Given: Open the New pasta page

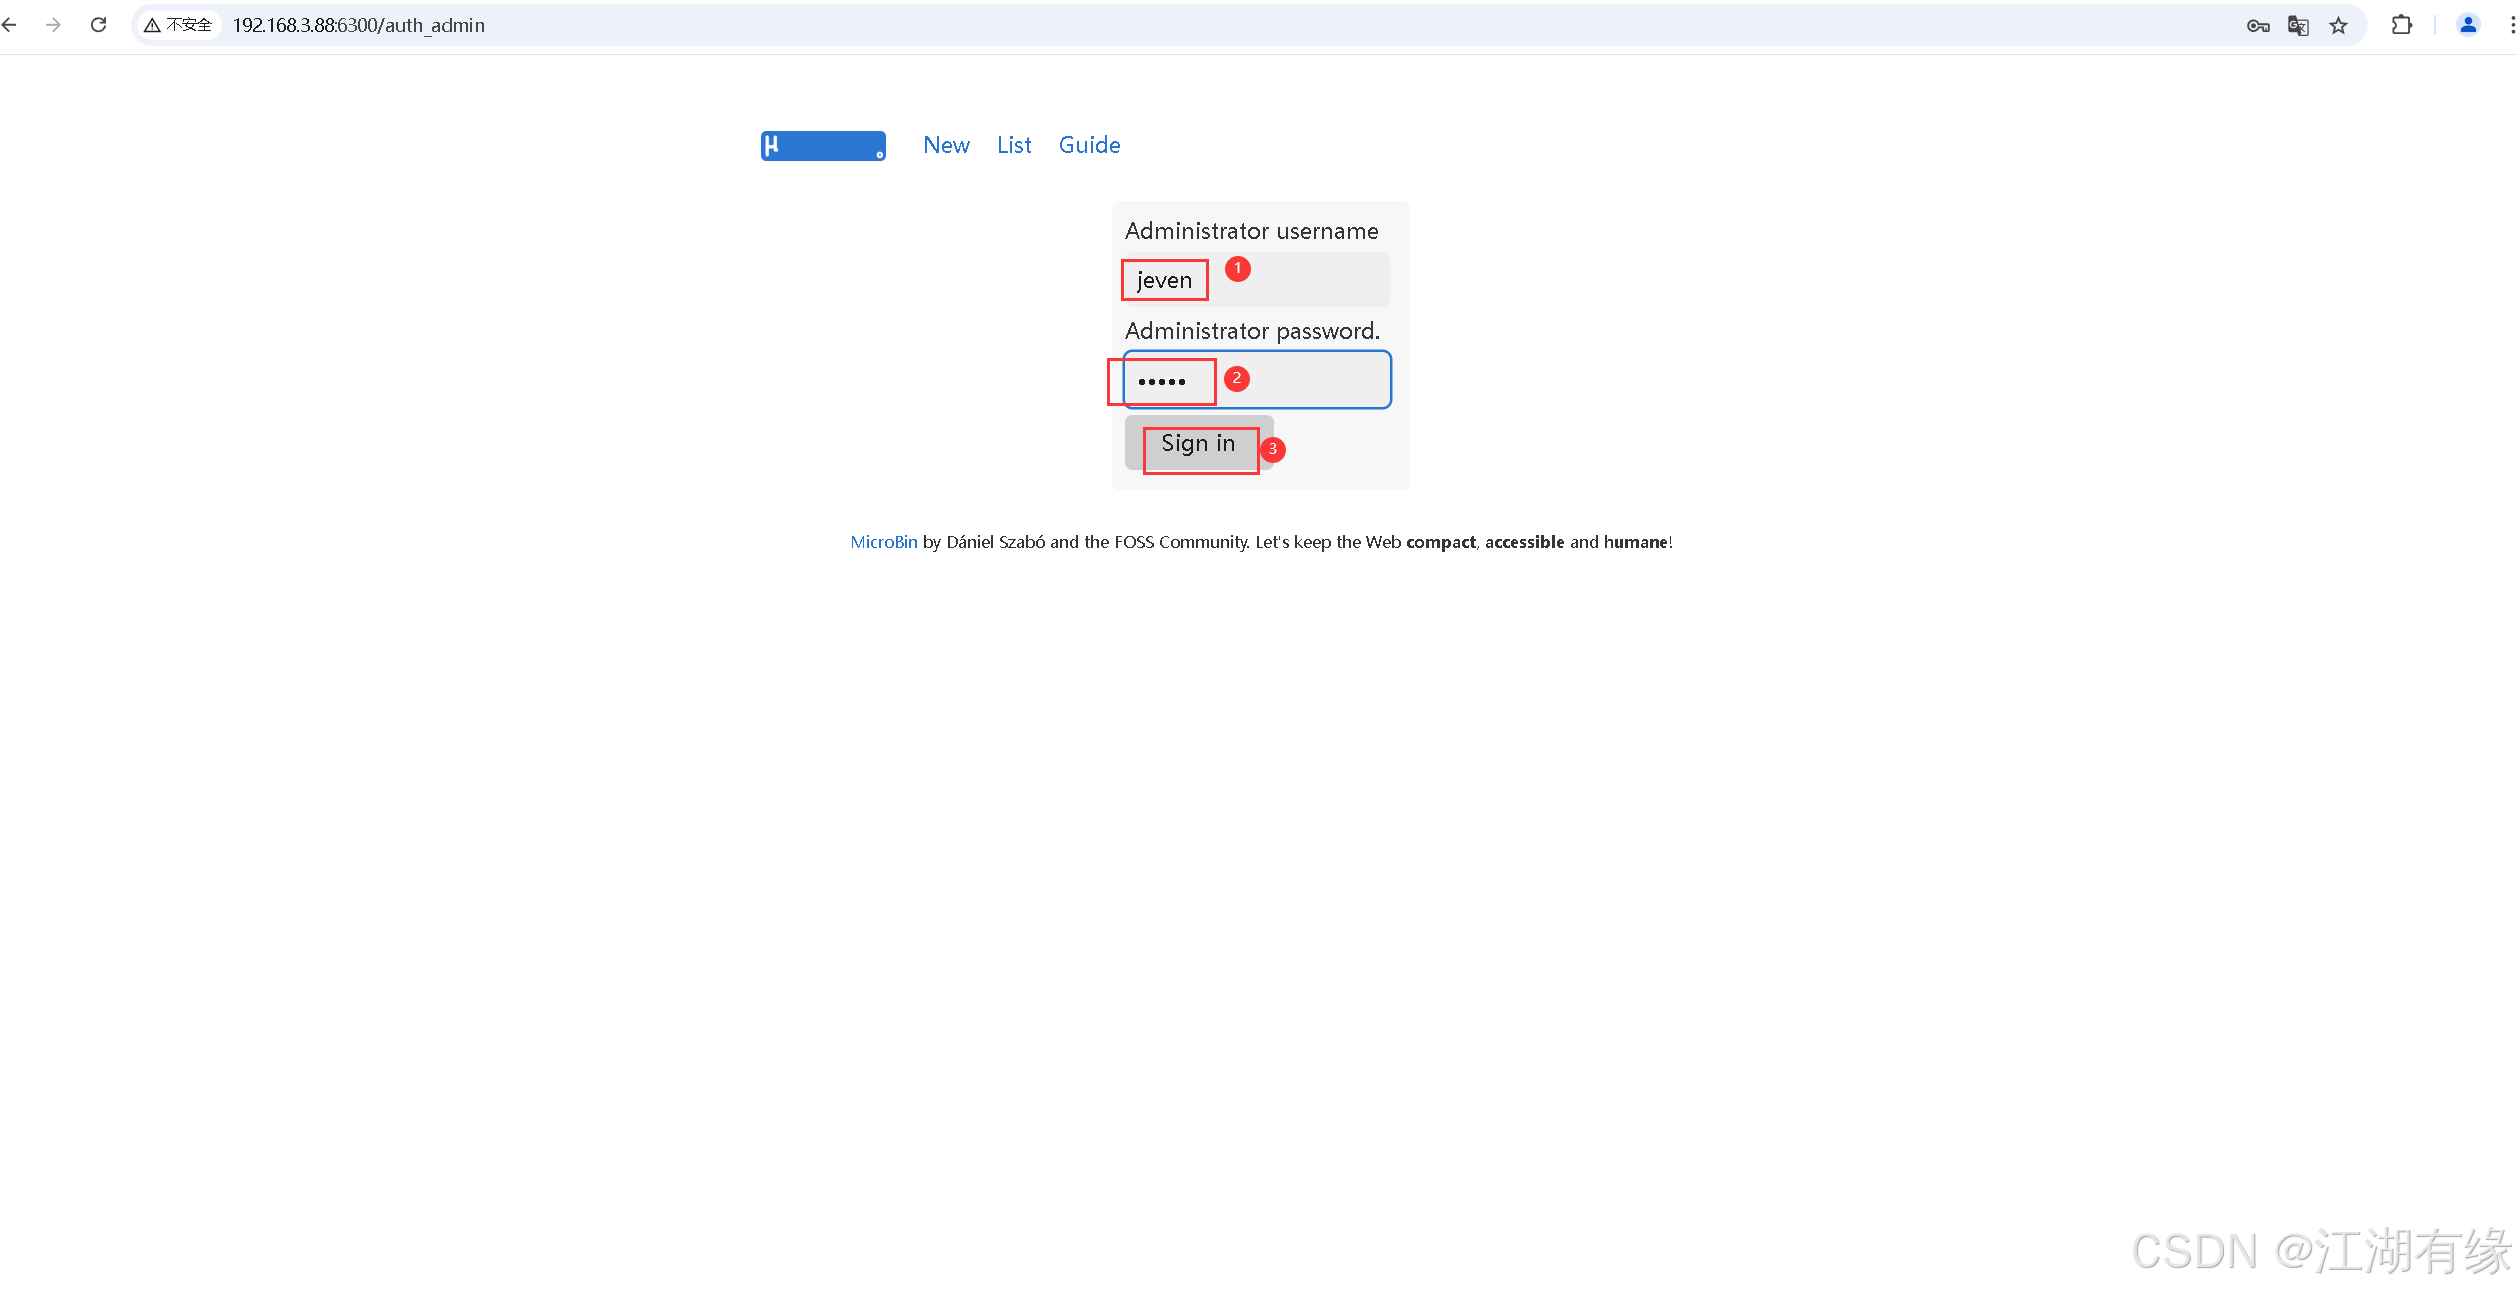Looking at the screenshot, I should point(946,145).
